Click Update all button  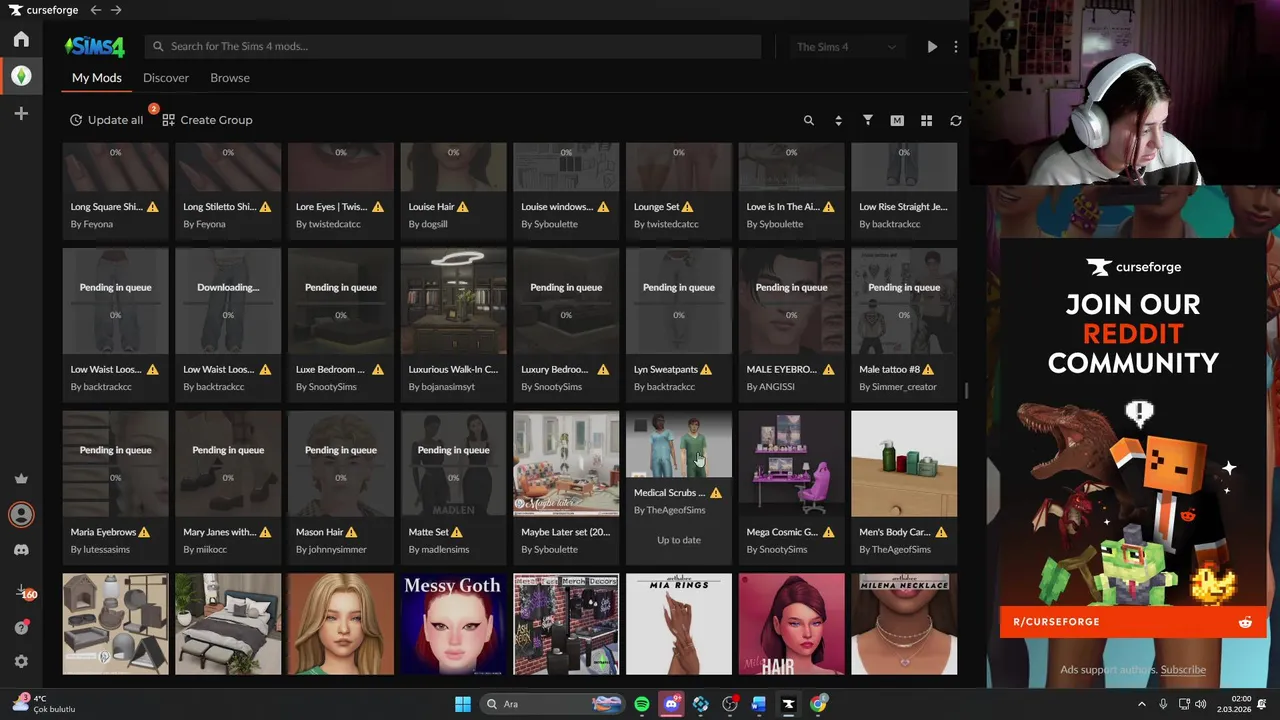[107, 120]
